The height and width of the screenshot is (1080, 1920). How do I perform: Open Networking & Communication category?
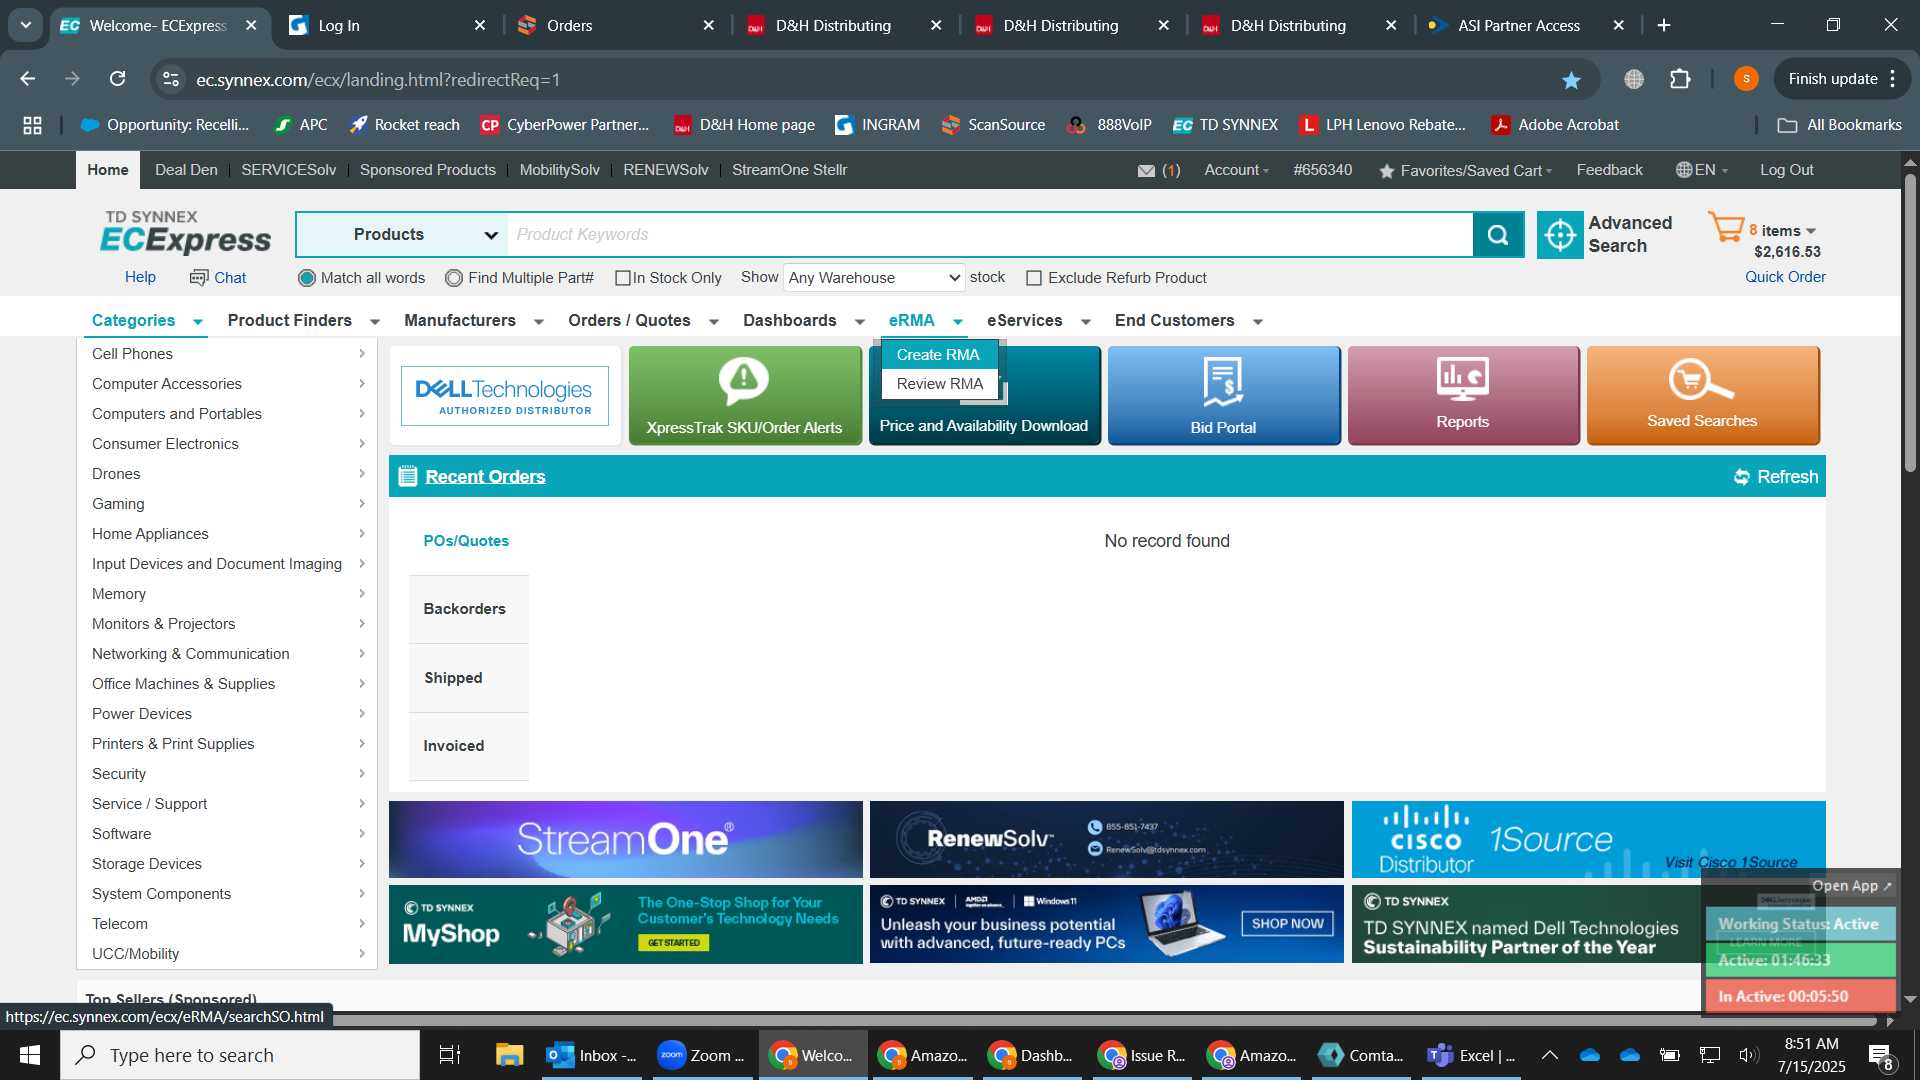pyautogui.click(x=190, y=654)
